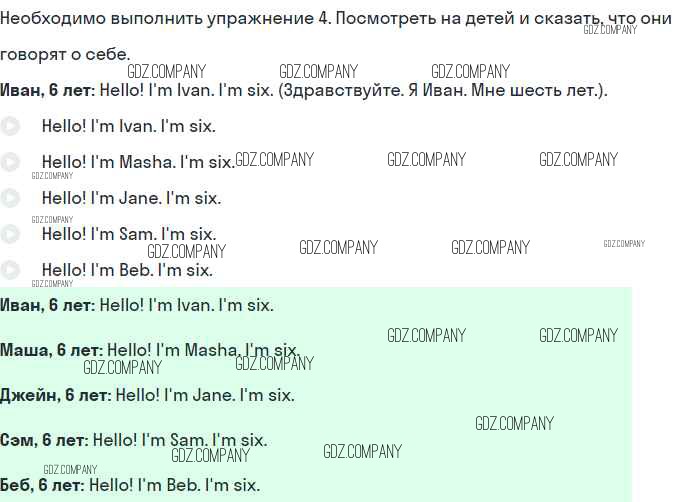680x502 pixels.
Task: Click the Beb sentence text beside its play icon
Action: click(x=127, y=270)
